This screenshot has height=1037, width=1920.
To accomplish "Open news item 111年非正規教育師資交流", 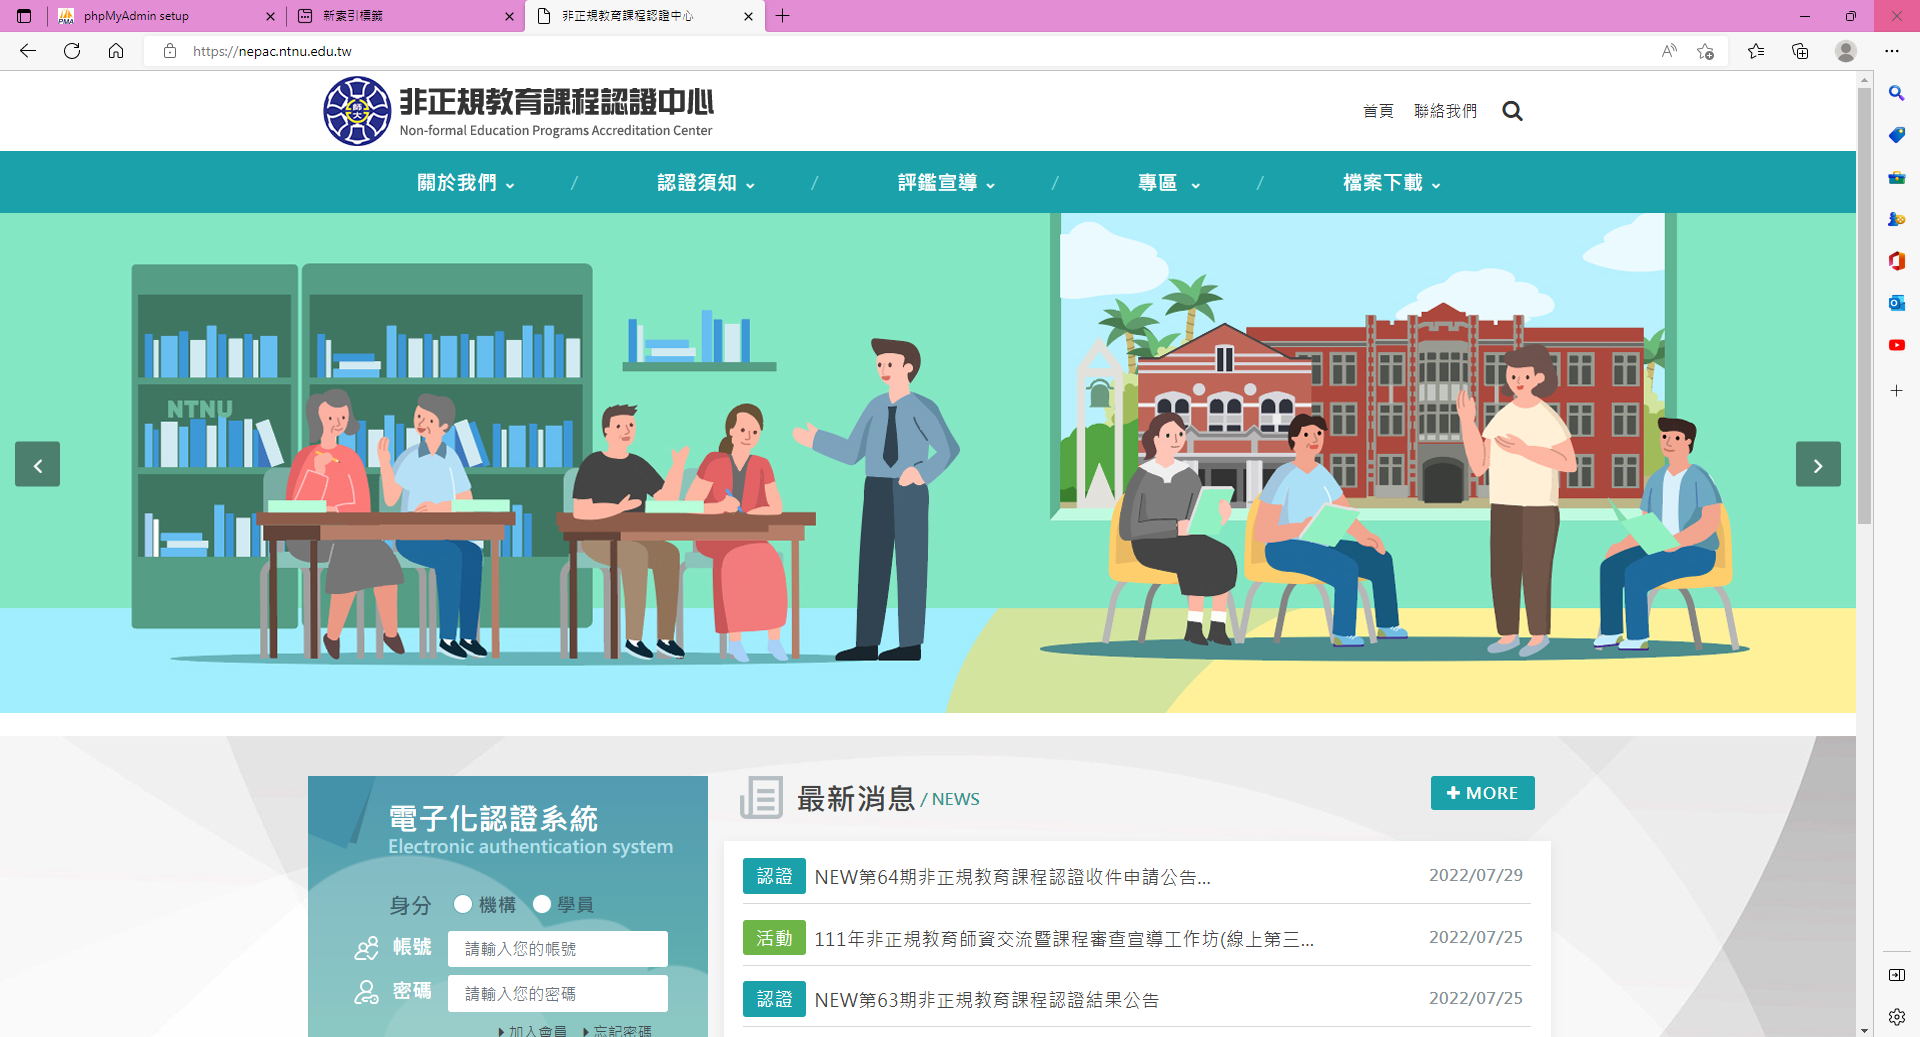I will 1064,939.
